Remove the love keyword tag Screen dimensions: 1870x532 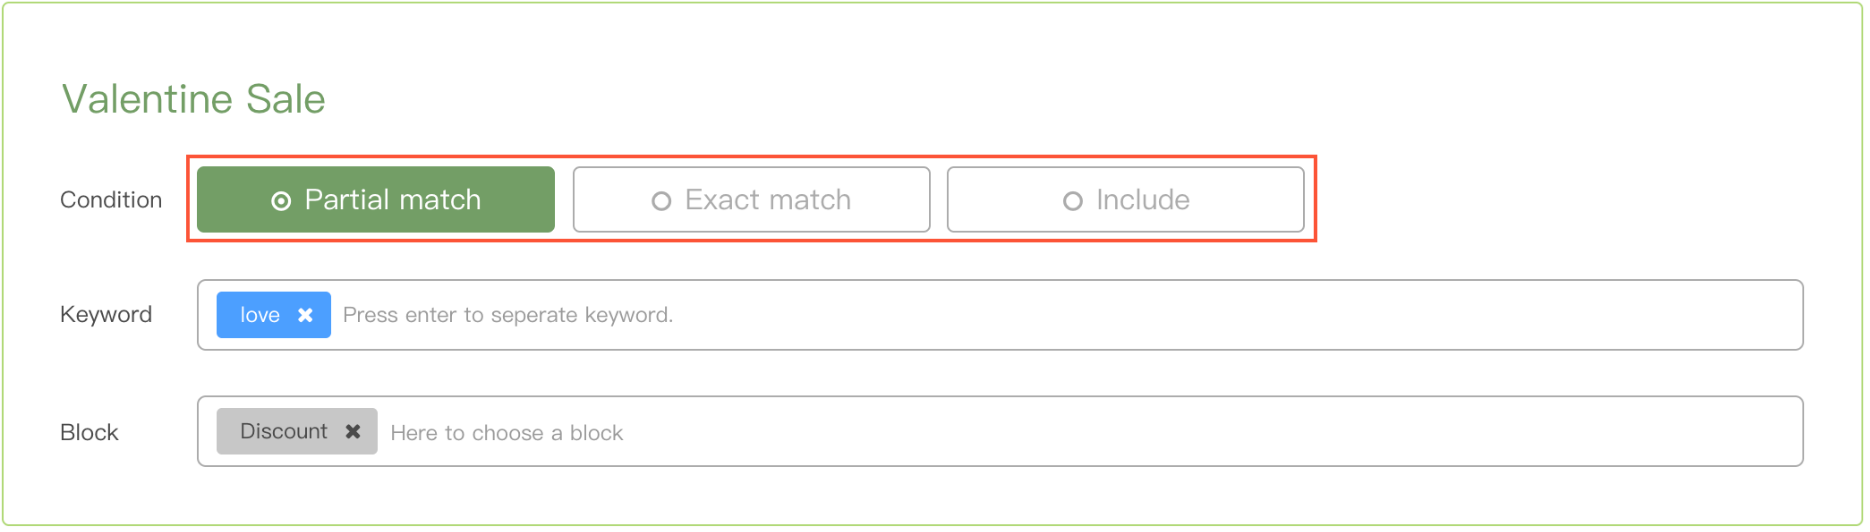click(306, 315)
